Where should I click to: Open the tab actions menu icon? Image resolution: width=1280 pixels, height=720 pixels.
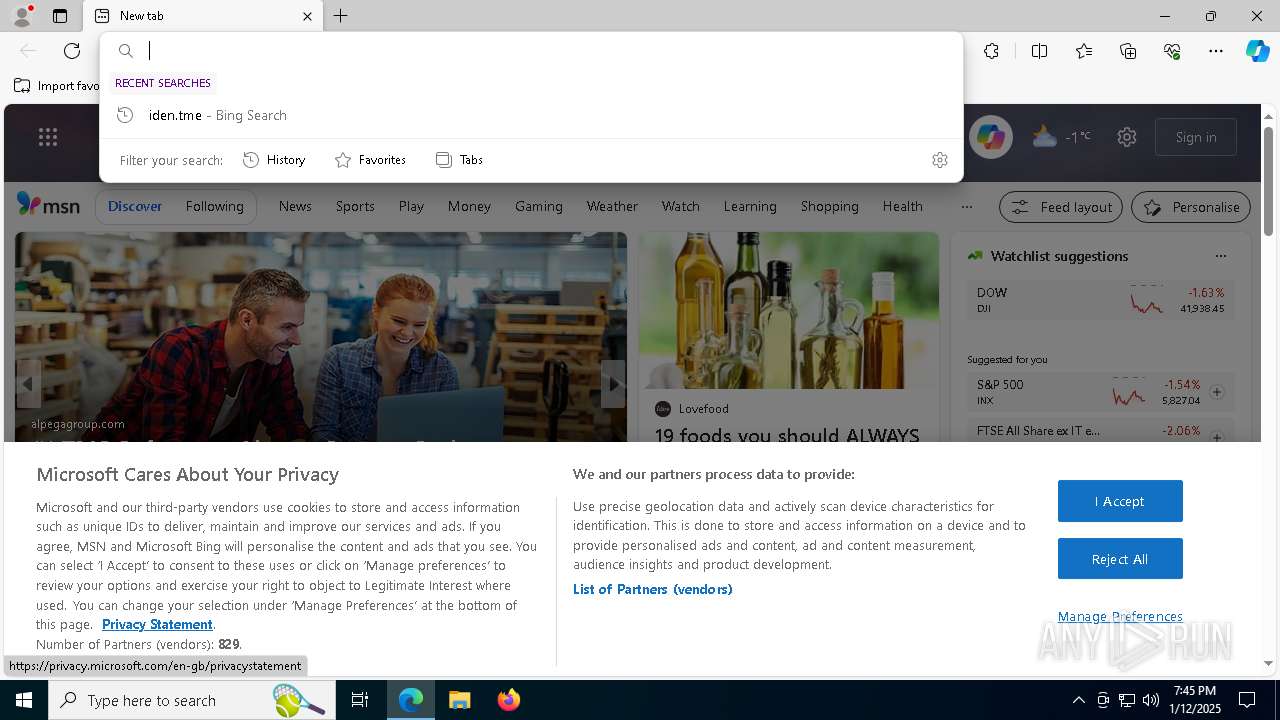pos(60,16)
